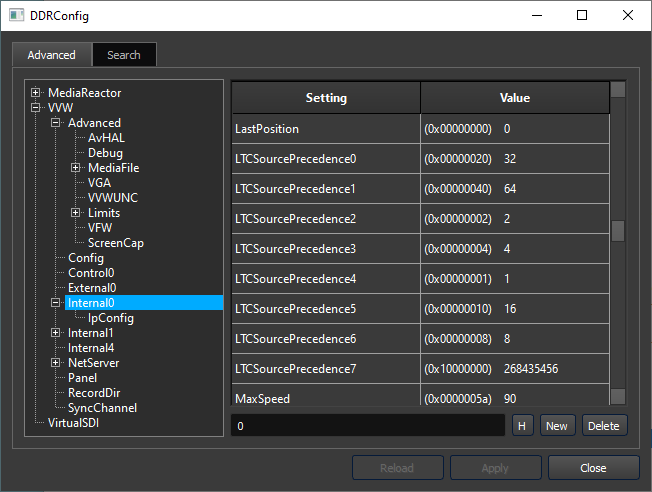Minimize the DDRConfig window

tap(537, 15)
